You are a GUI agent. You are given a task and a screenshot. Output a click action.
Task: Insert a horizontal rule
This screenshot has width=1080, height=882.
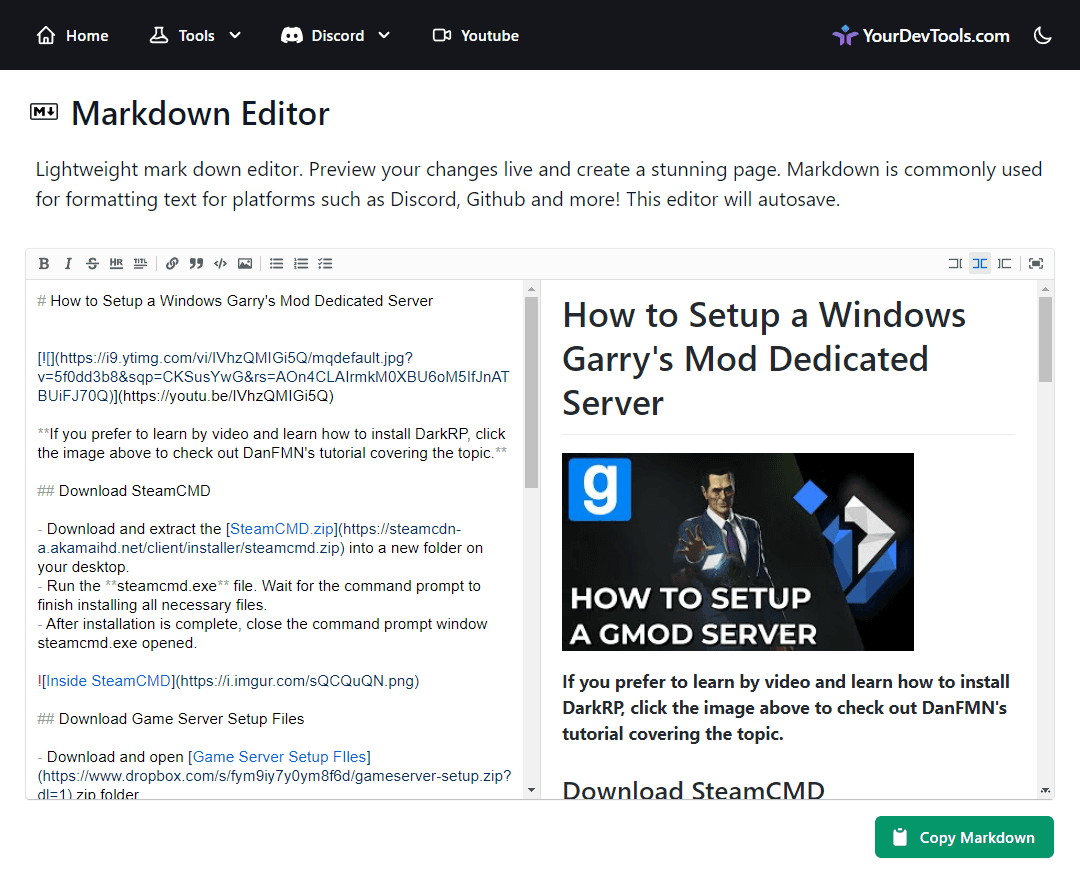116,263
